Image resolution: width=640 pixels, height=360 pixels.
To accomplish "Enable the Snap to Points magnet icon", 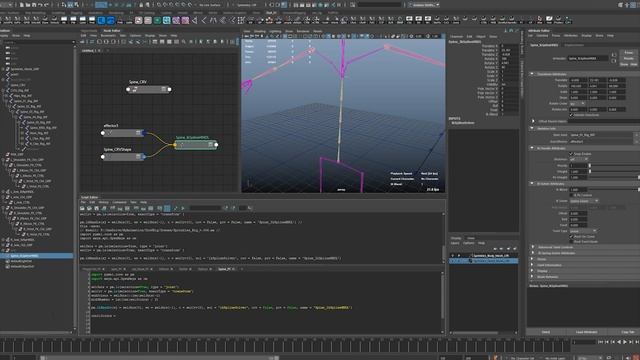I will [172, 5].
